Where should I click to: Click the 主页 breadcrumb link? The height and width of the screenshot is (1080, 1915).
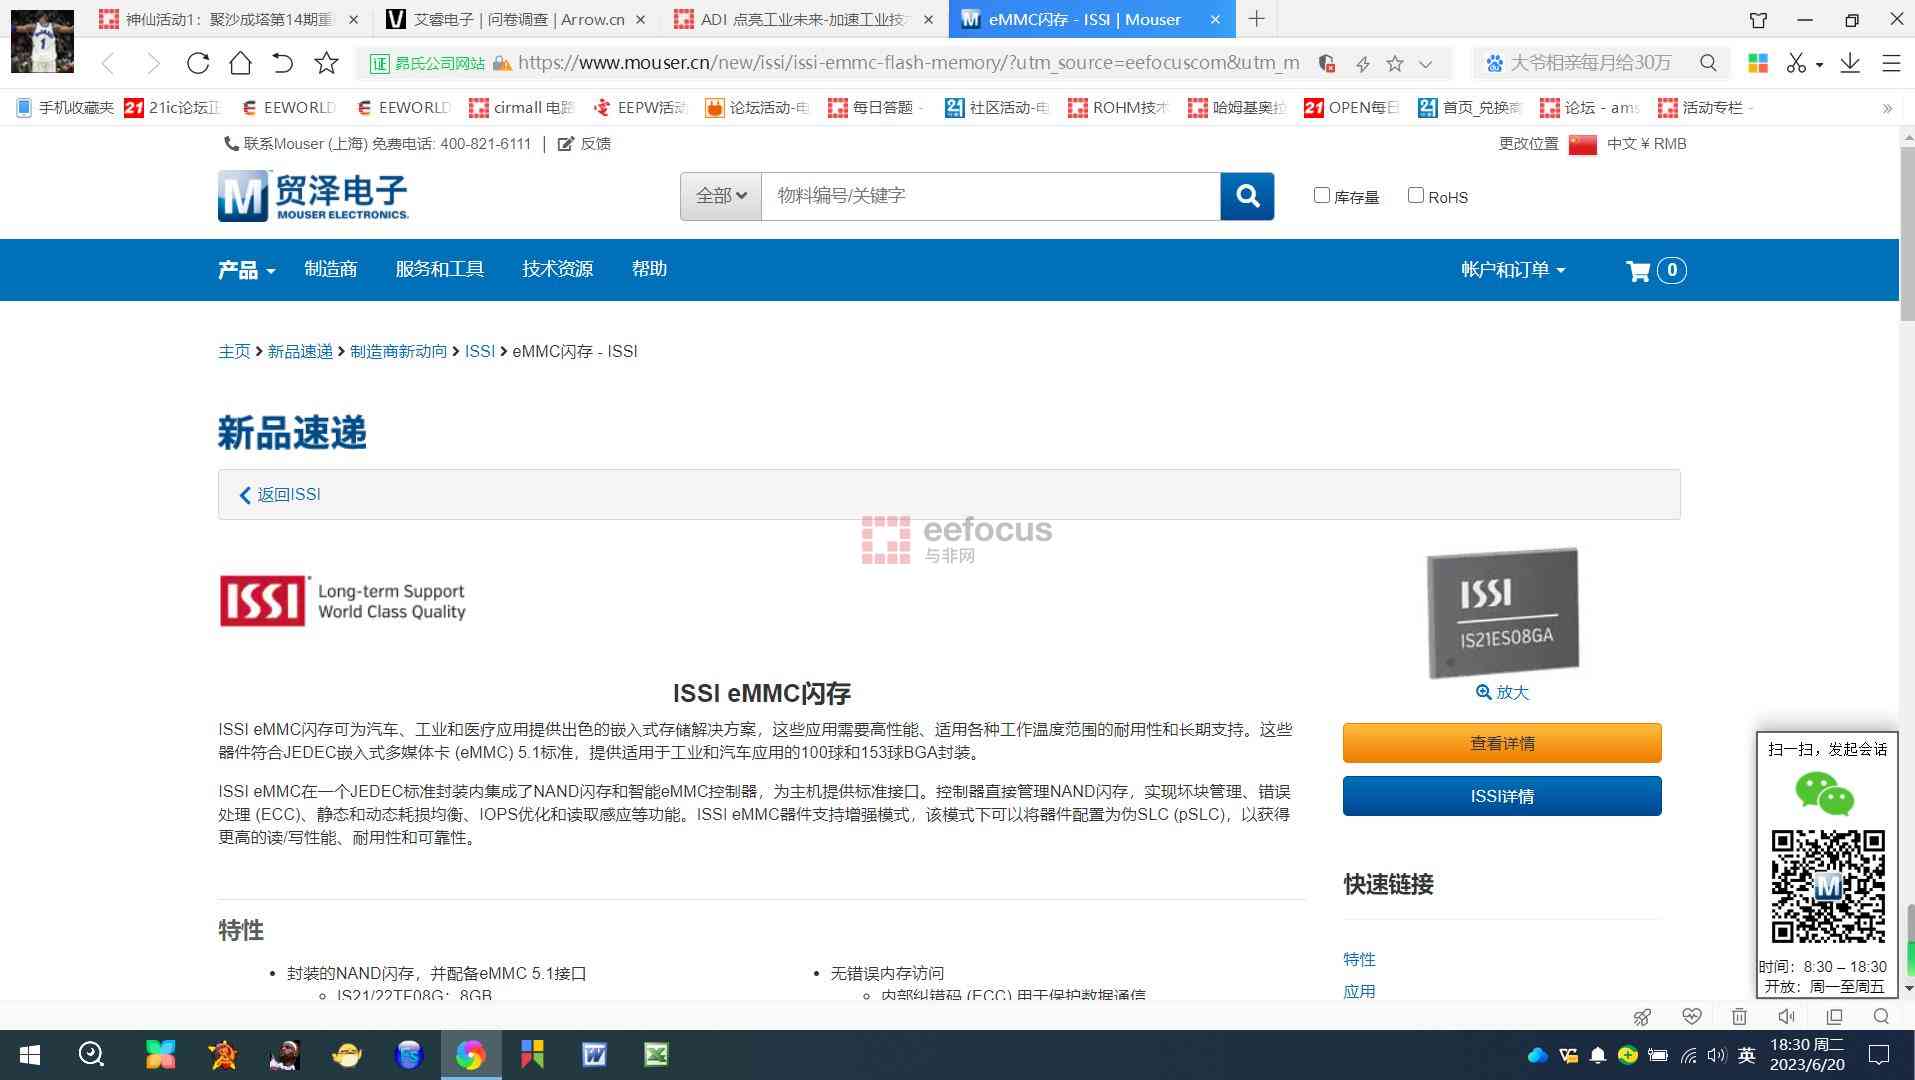tap(234, 351)
